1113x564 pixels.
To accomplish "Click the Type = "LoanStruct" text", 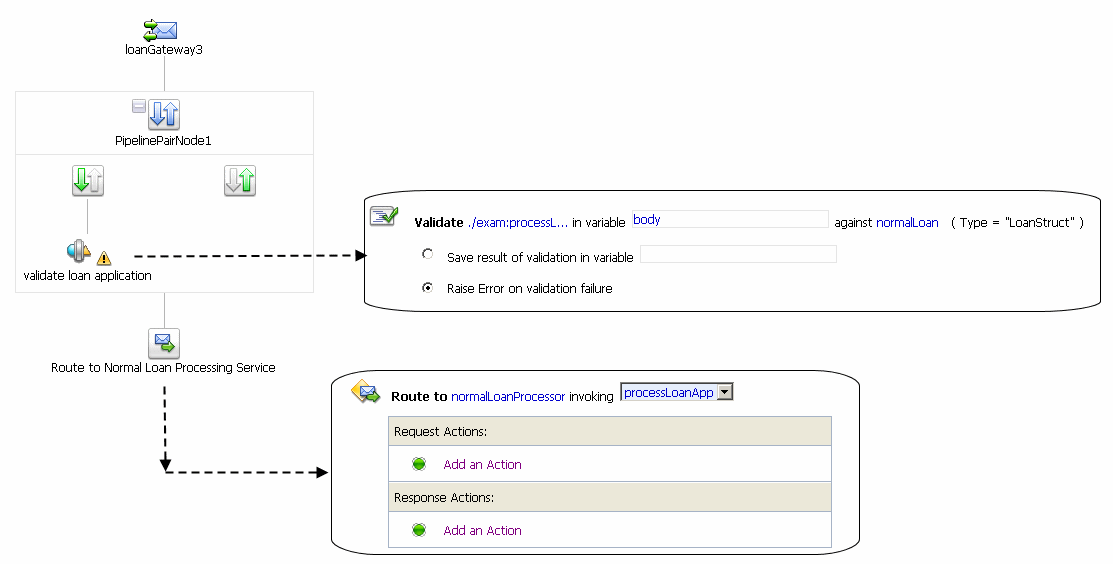I will point(1017,223).
